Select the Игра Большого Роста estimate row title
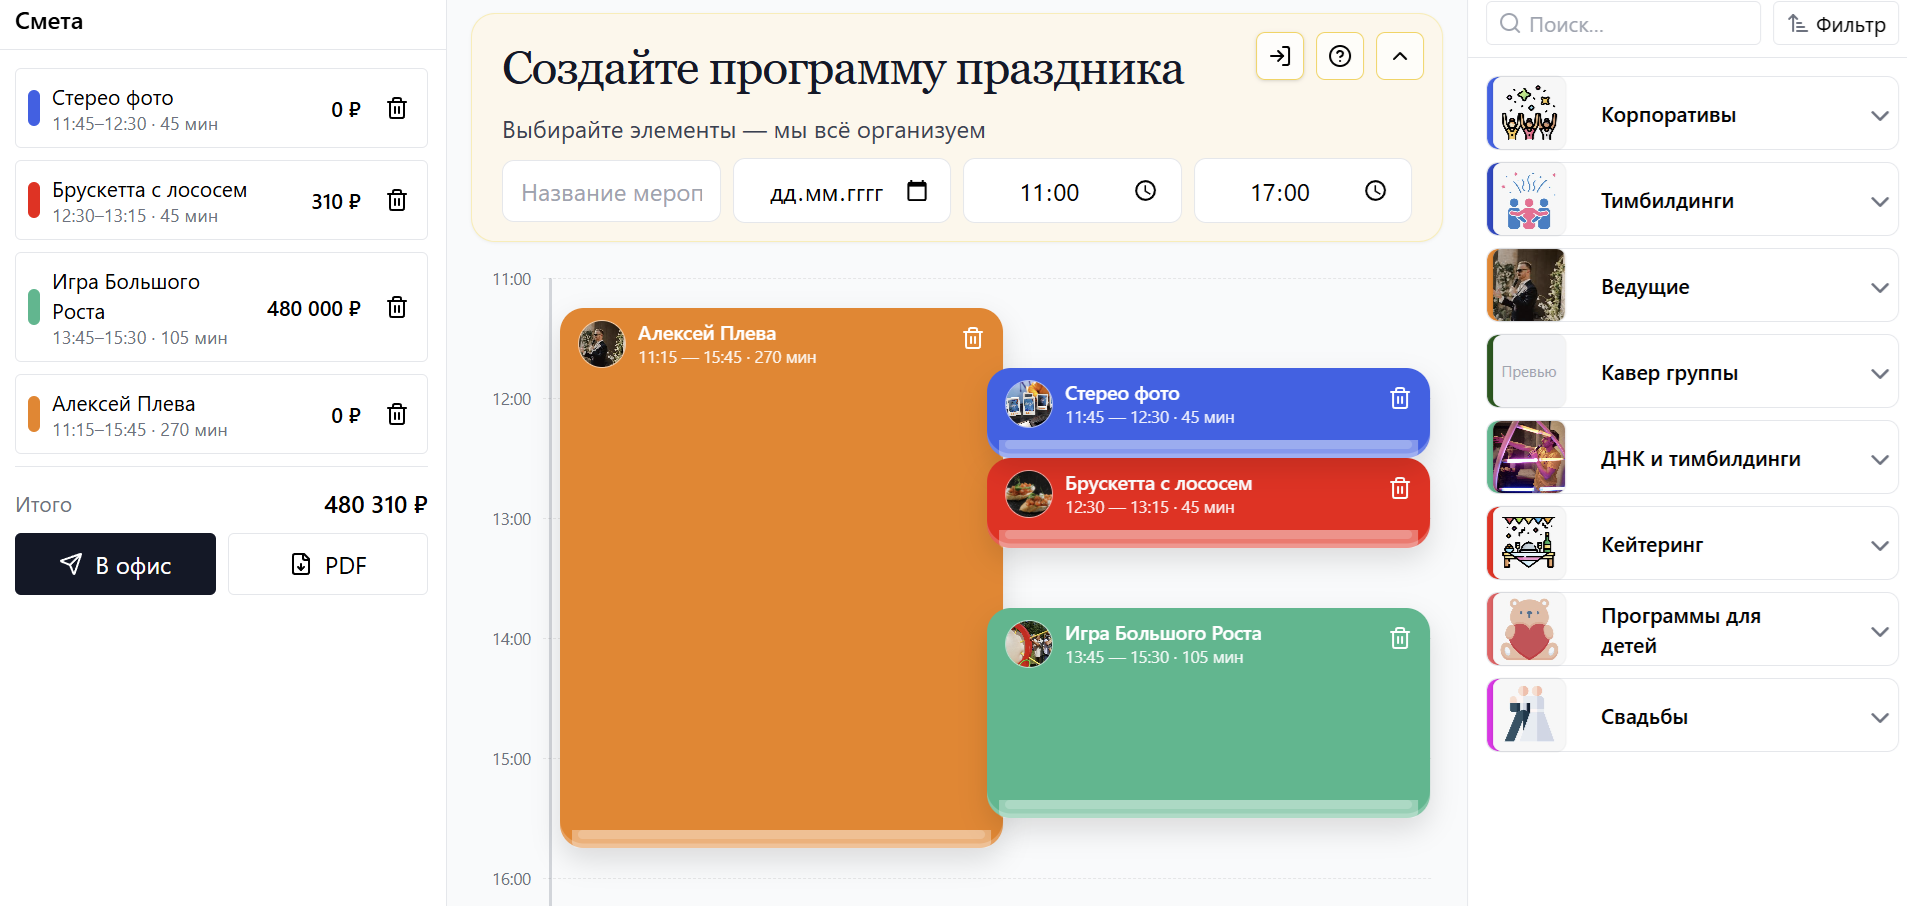Screen dimensions: 1907x906 (x=126, y=296)
